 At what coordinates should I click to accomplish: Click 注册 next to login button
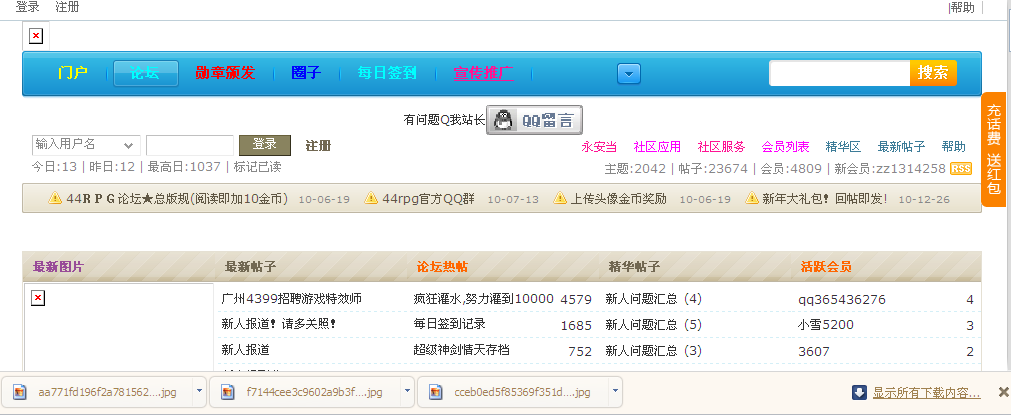click(318, 146)
